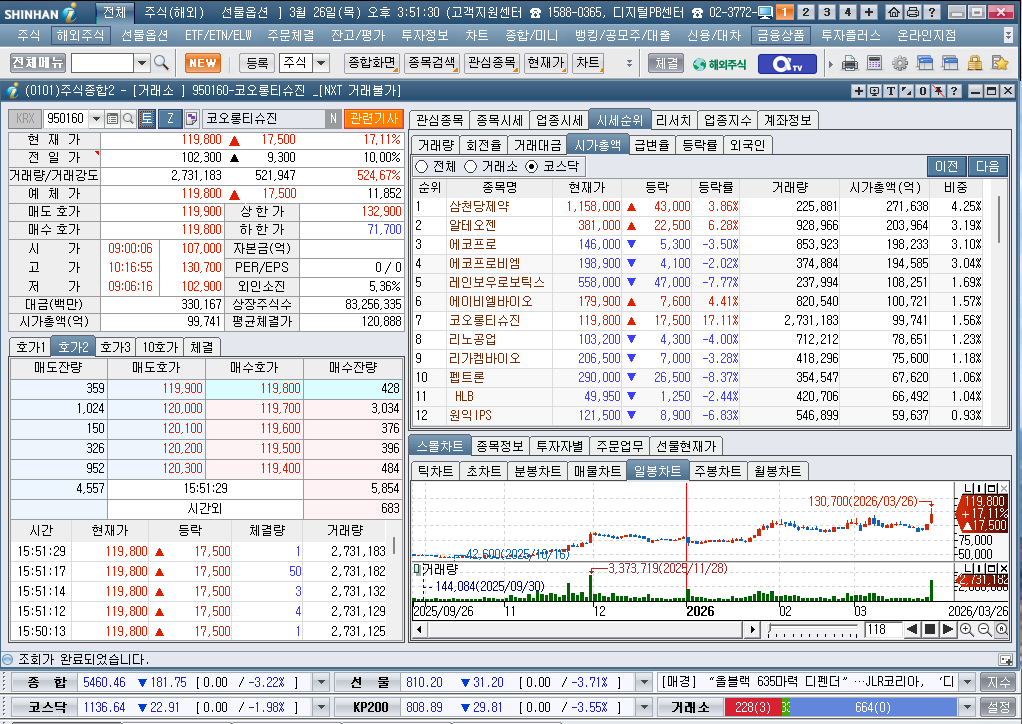Click the crossed-out pin icon in window bar
1022x724 pixels.
[938, 91]
